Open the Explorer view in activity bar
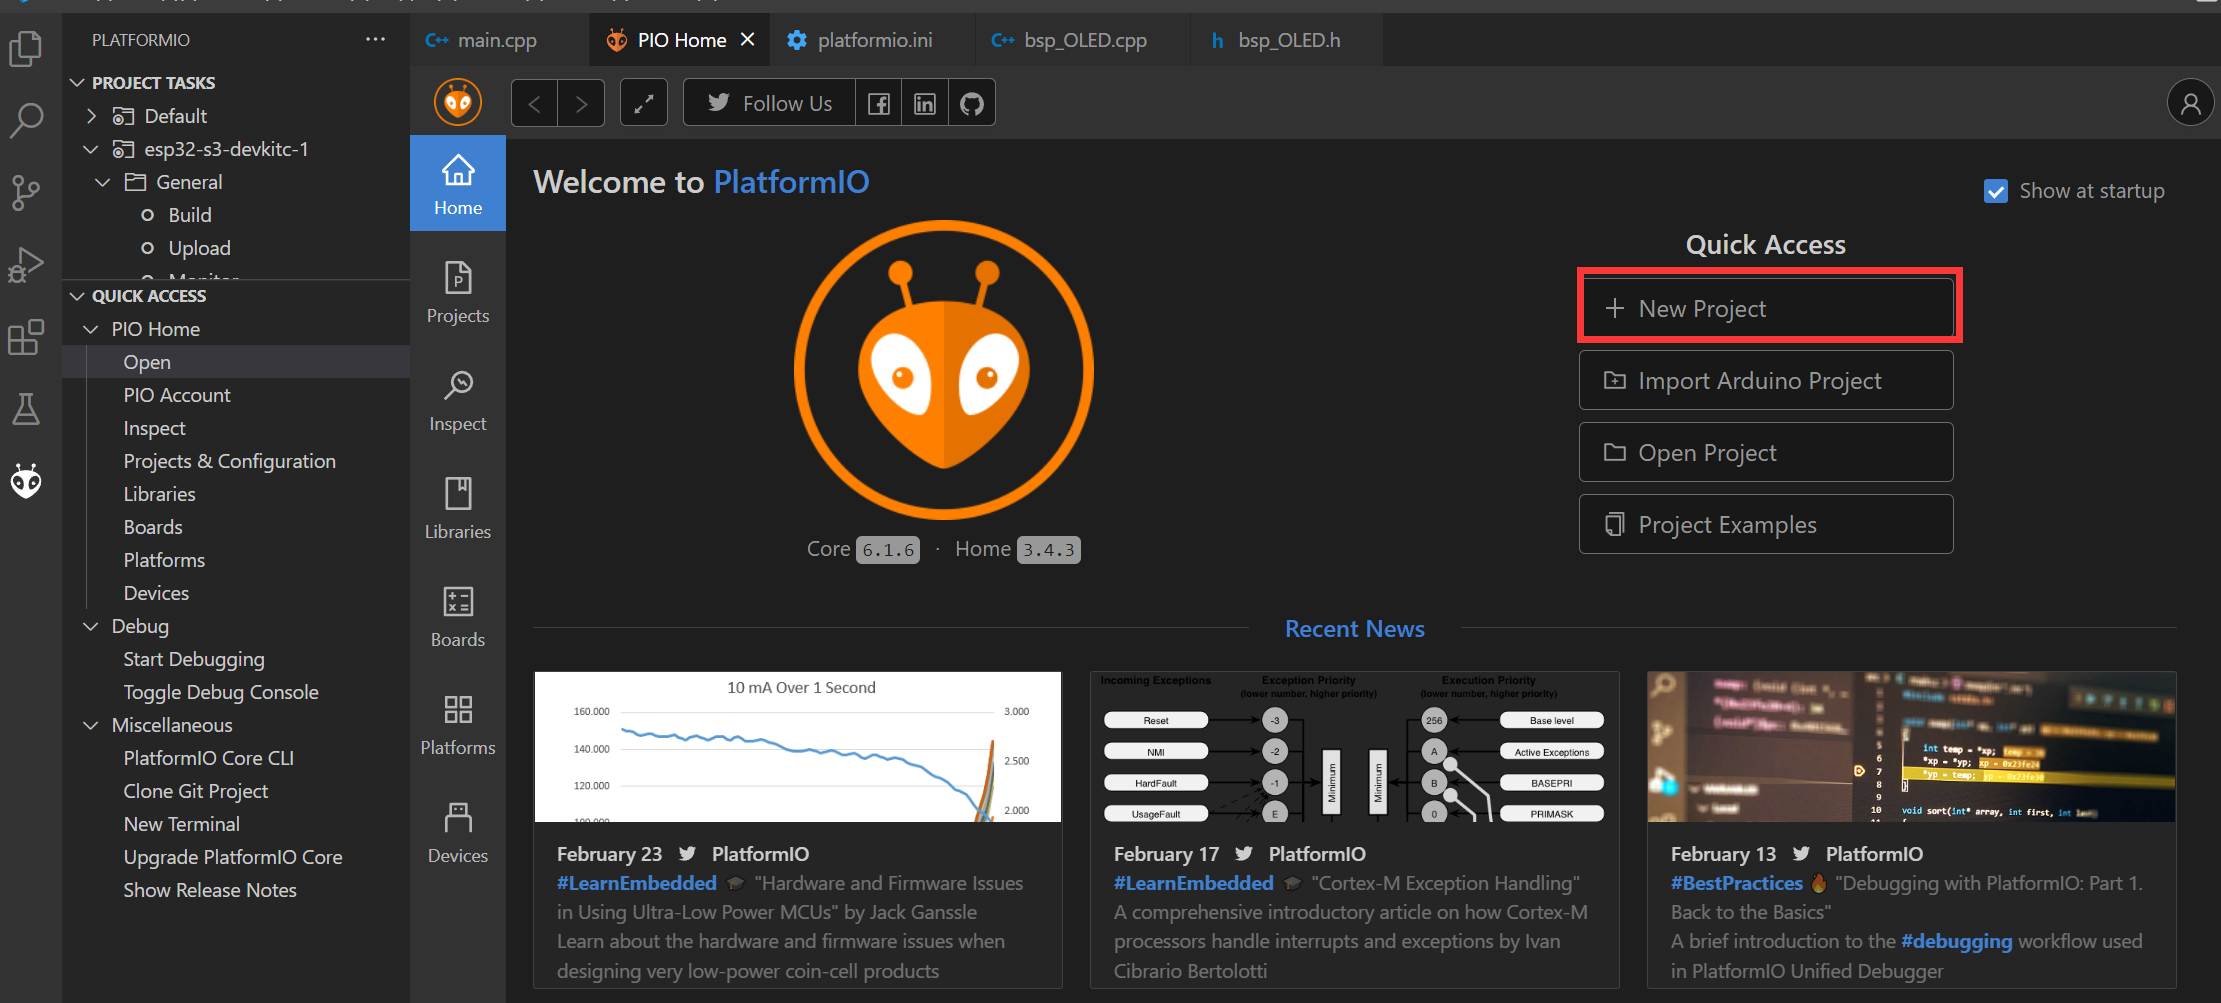 pos(26,47)
